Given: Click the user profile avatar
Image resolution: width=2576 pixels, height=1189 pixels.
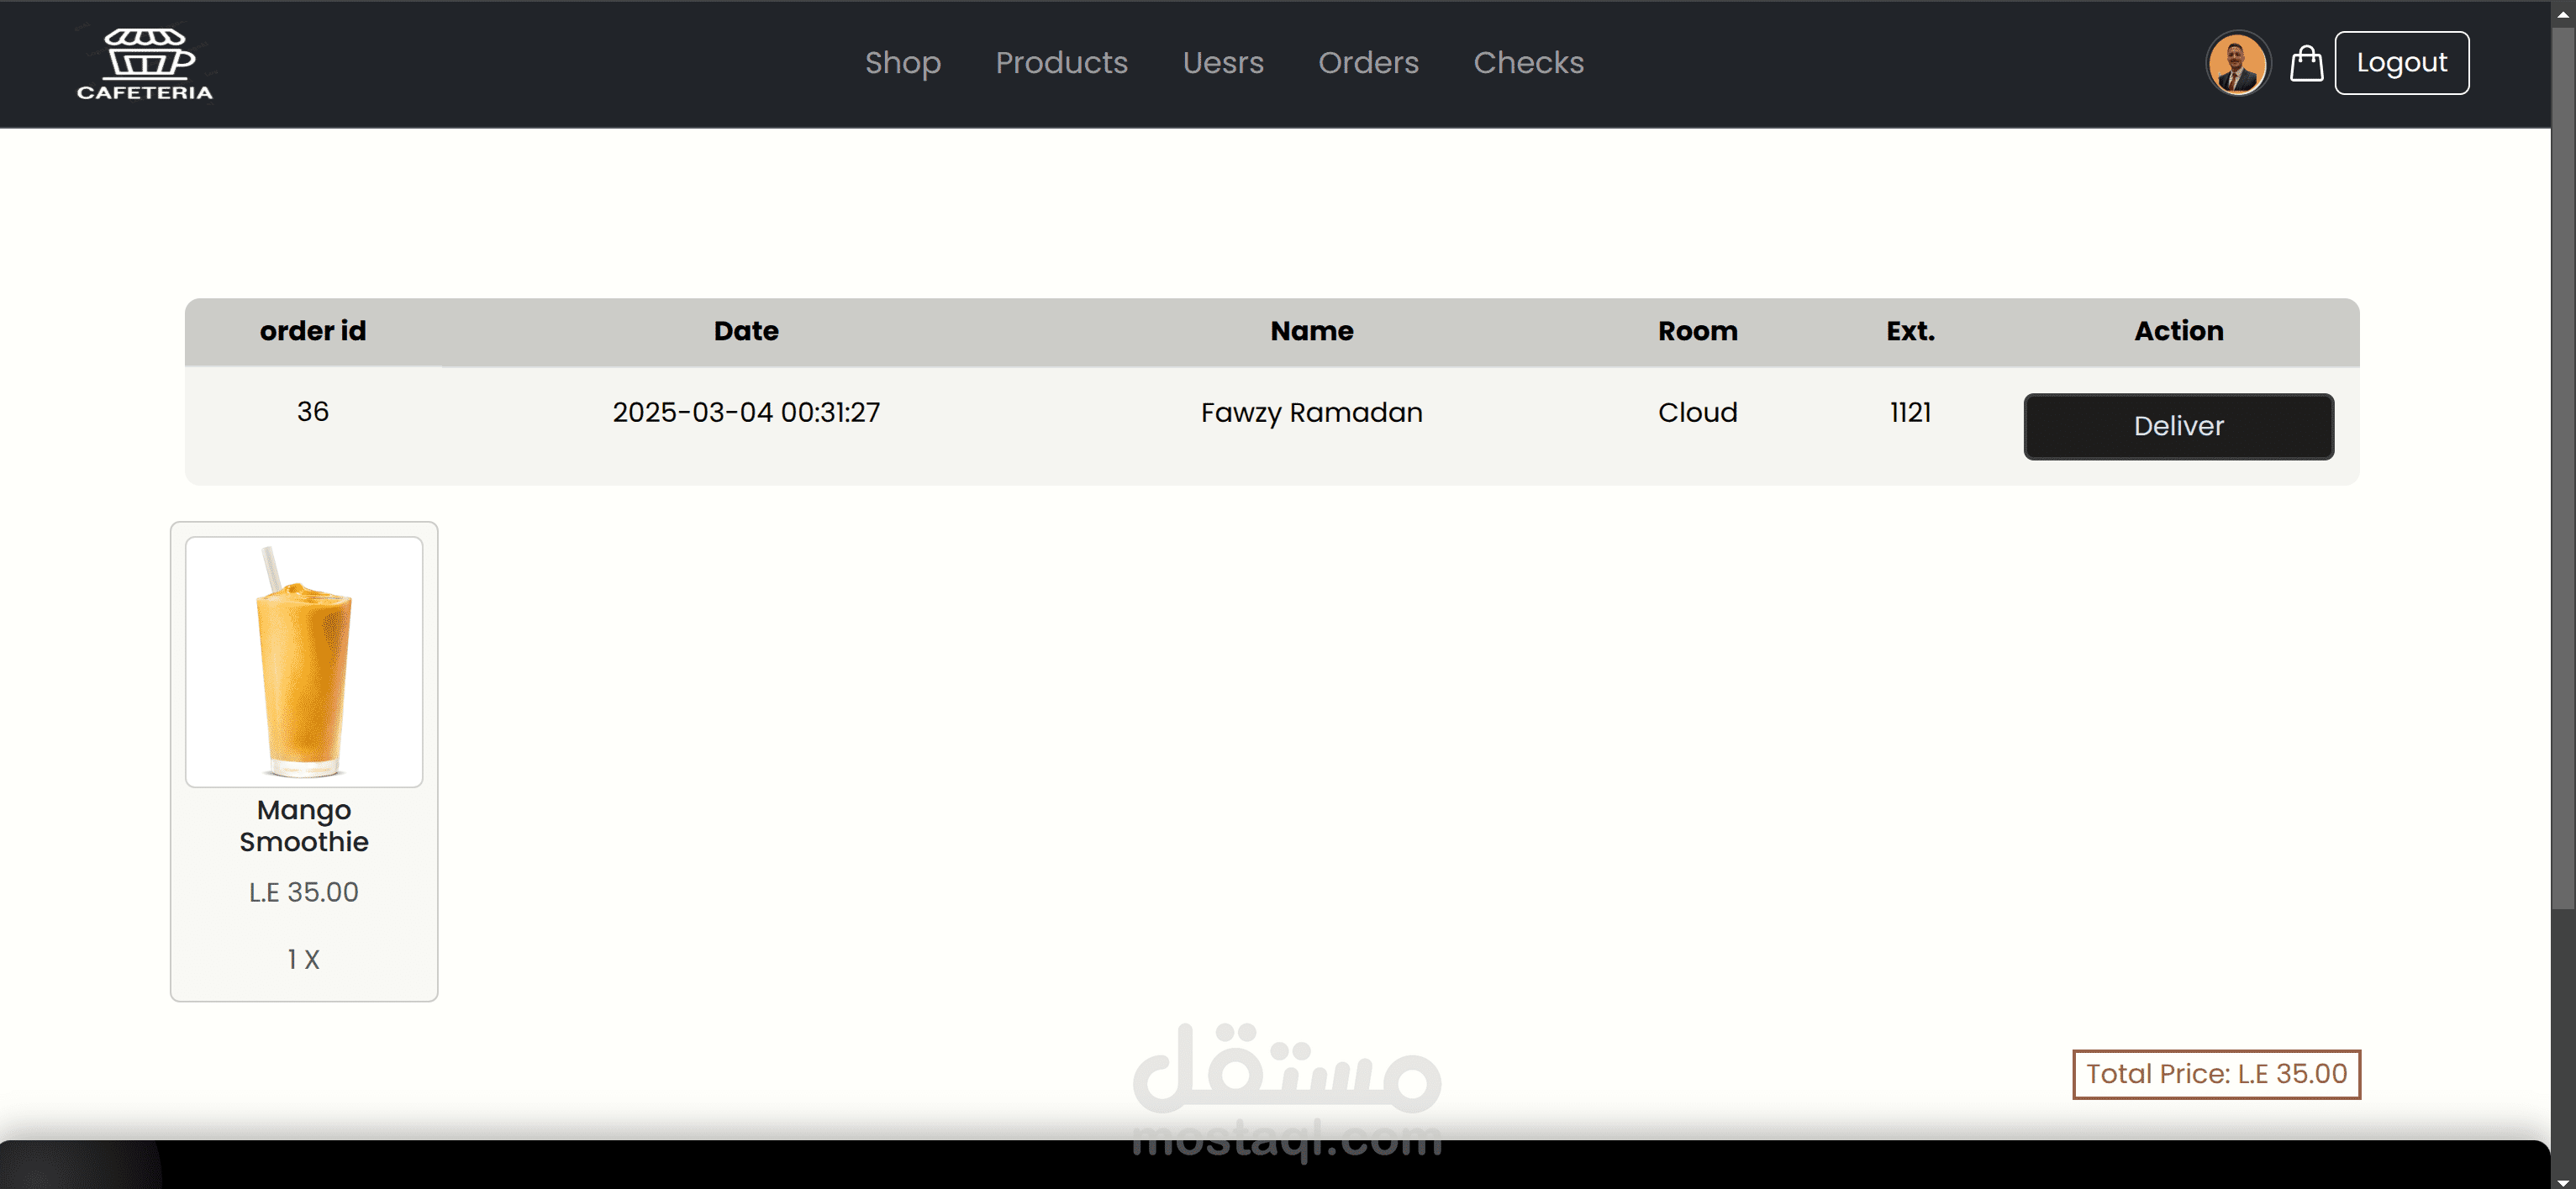Looking at the screenshot, I should click(2237, 64).
